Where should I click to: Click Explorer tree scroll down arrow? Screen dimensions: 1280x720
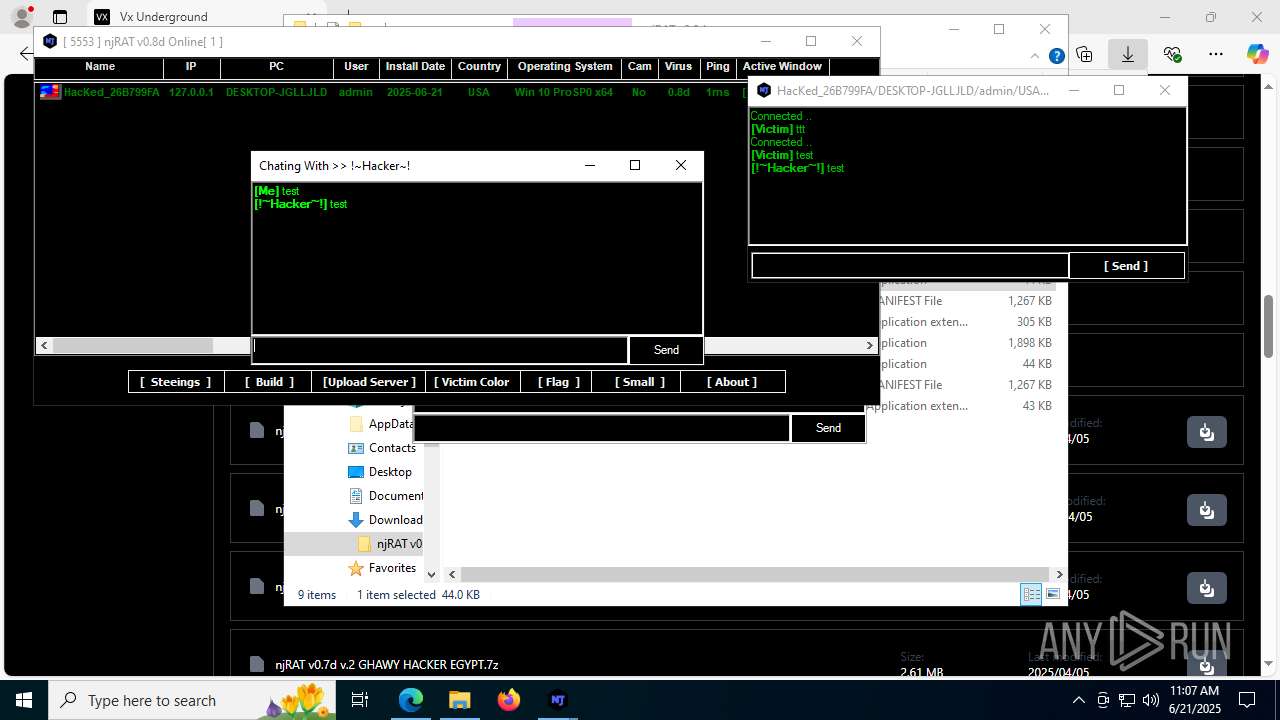(432, 574)
